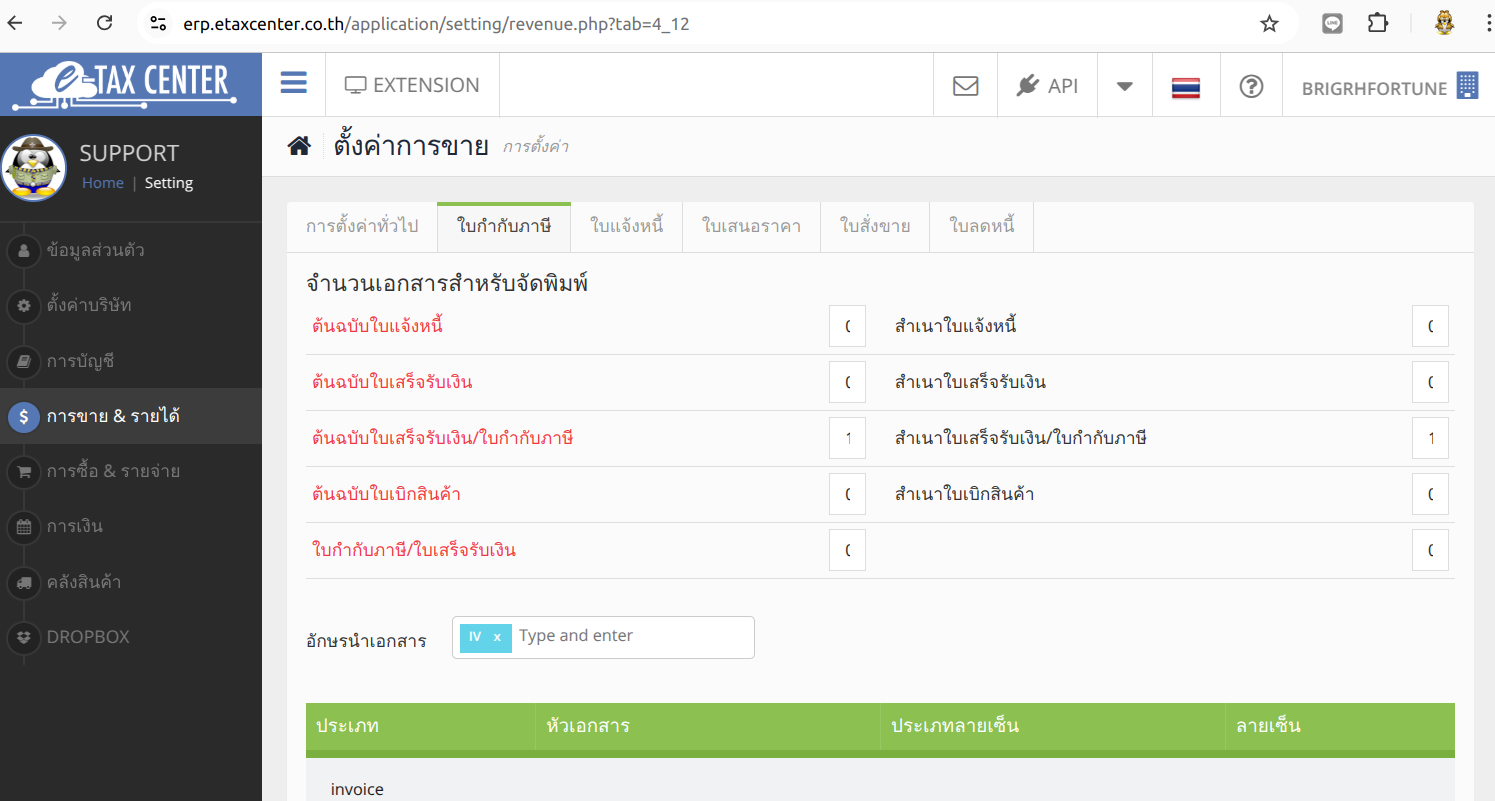Viewport: 1495px width, 801px height.
Task: Click the ลายเซ็น column header
Action: [1340, 726]
